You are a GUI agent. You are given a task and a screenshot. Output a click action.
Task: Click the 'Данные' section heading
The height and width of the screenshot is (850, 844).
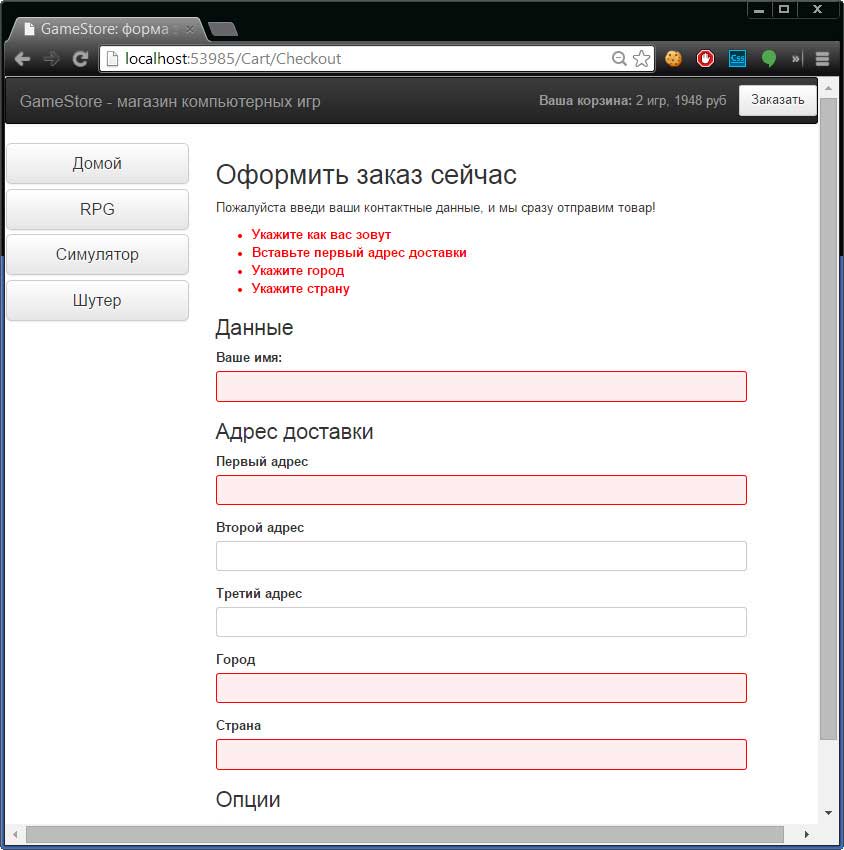(x=254, y=328)
